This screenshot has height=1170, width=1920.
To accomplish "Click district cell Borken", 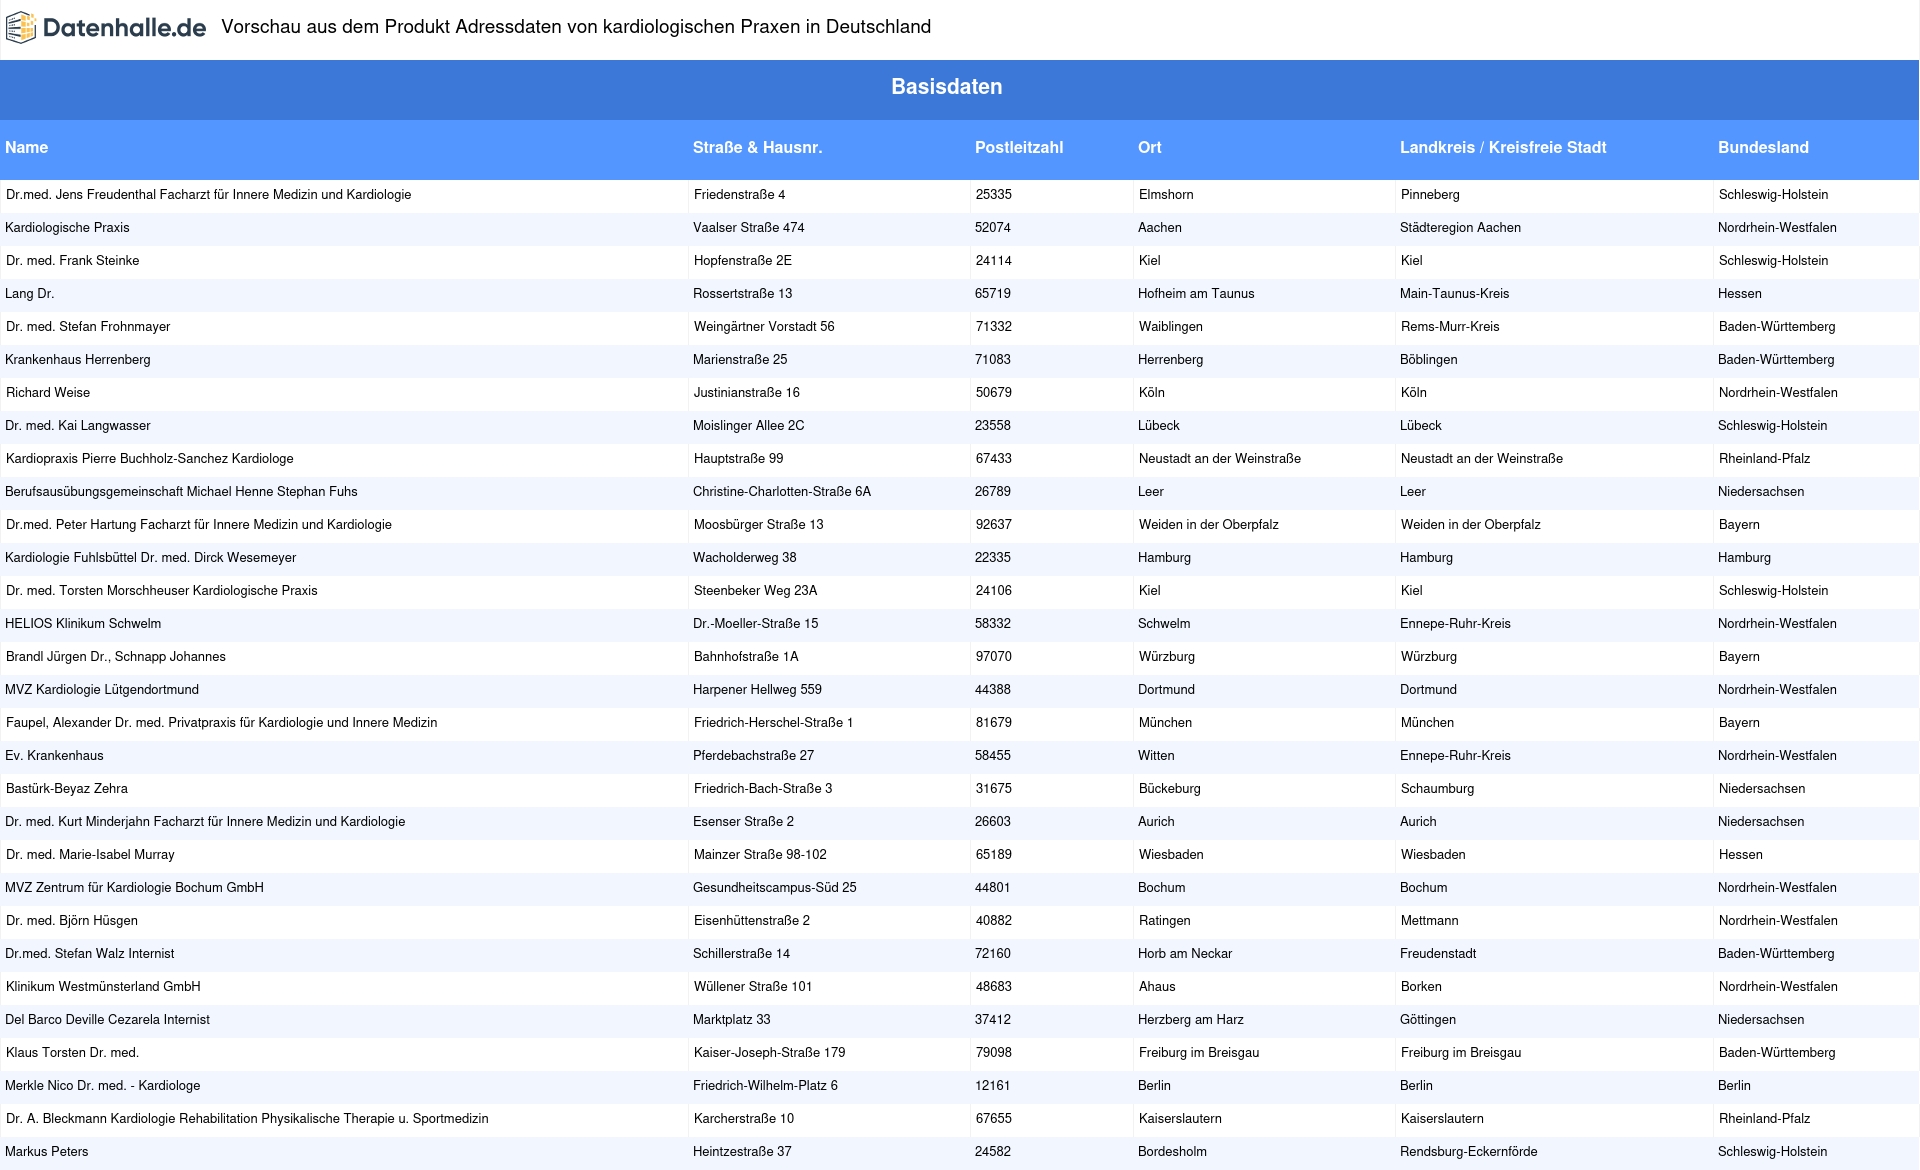I will [x=1421, y=987].
